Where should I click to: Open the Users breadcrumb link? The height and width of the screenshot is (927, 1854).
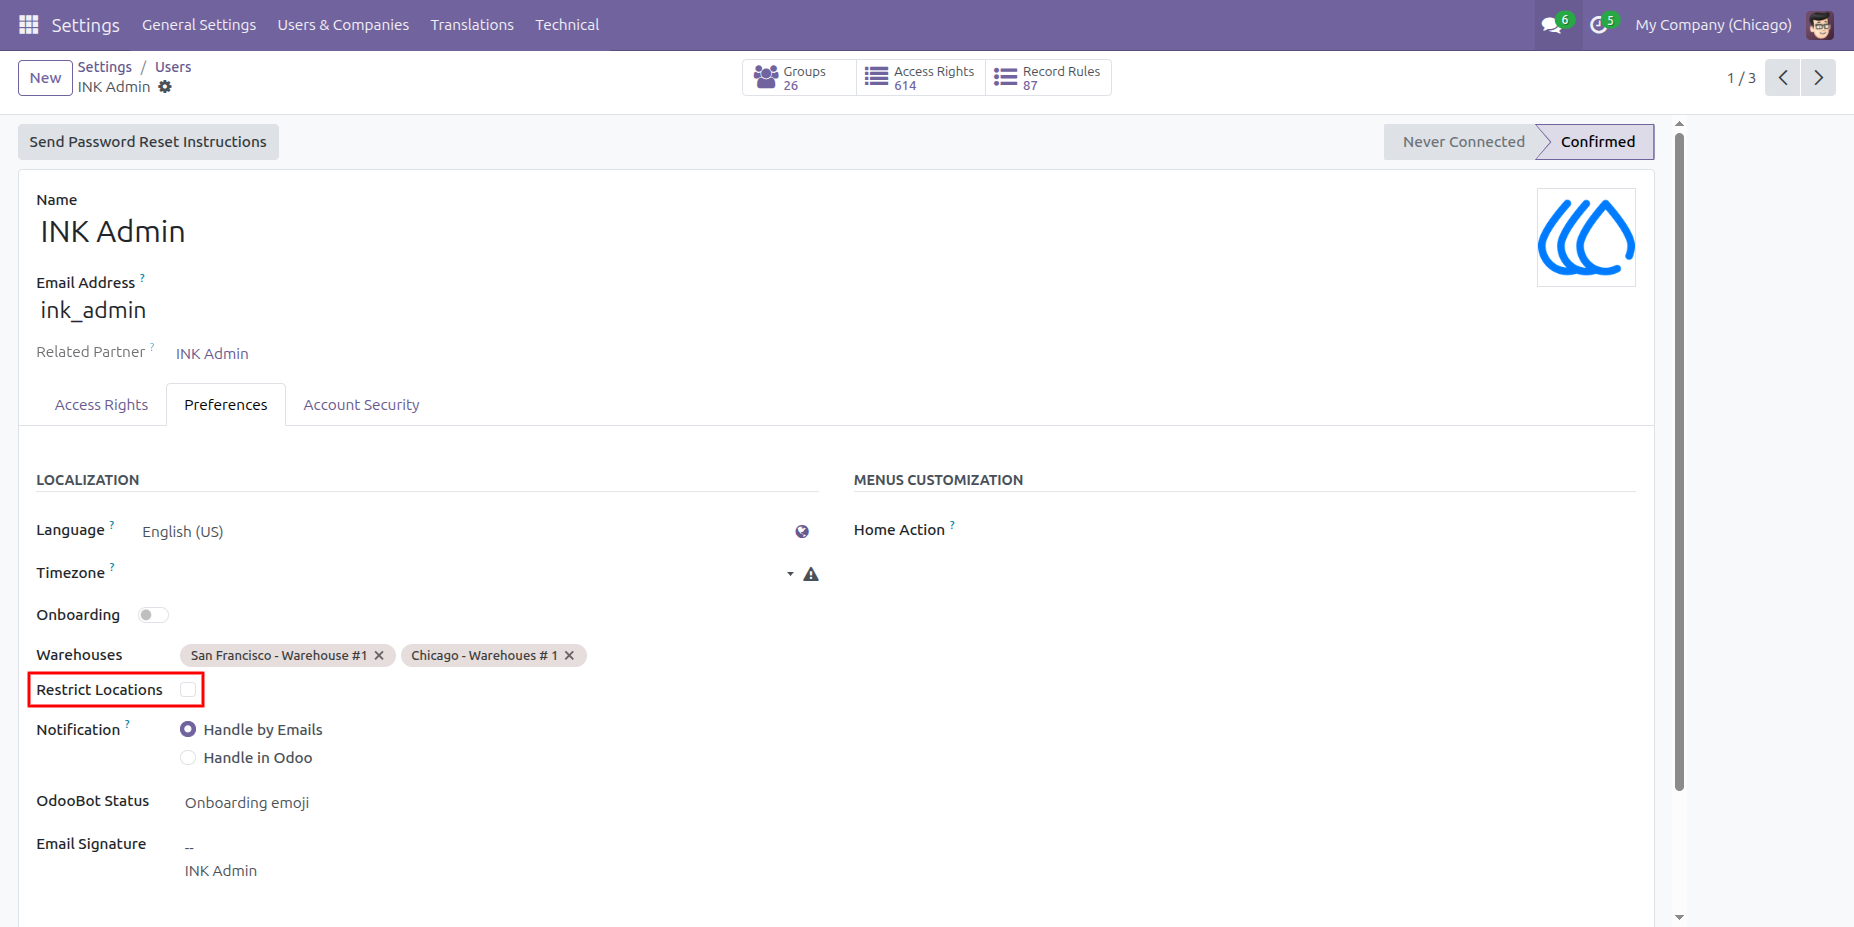pyautogui.click(x=173, y=67)
